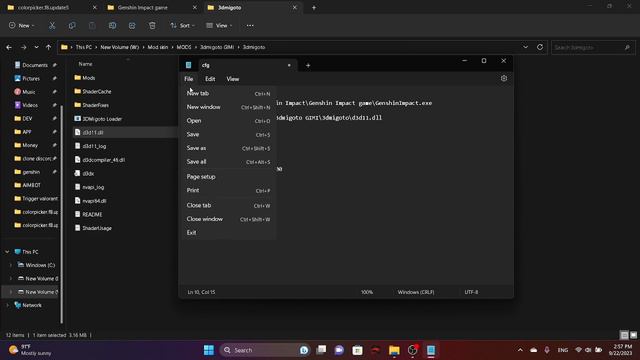Screen dimensions: 640x360
Task: Click UTF-8 encoding in Notepad status bar
Action: tap(471, 292)
